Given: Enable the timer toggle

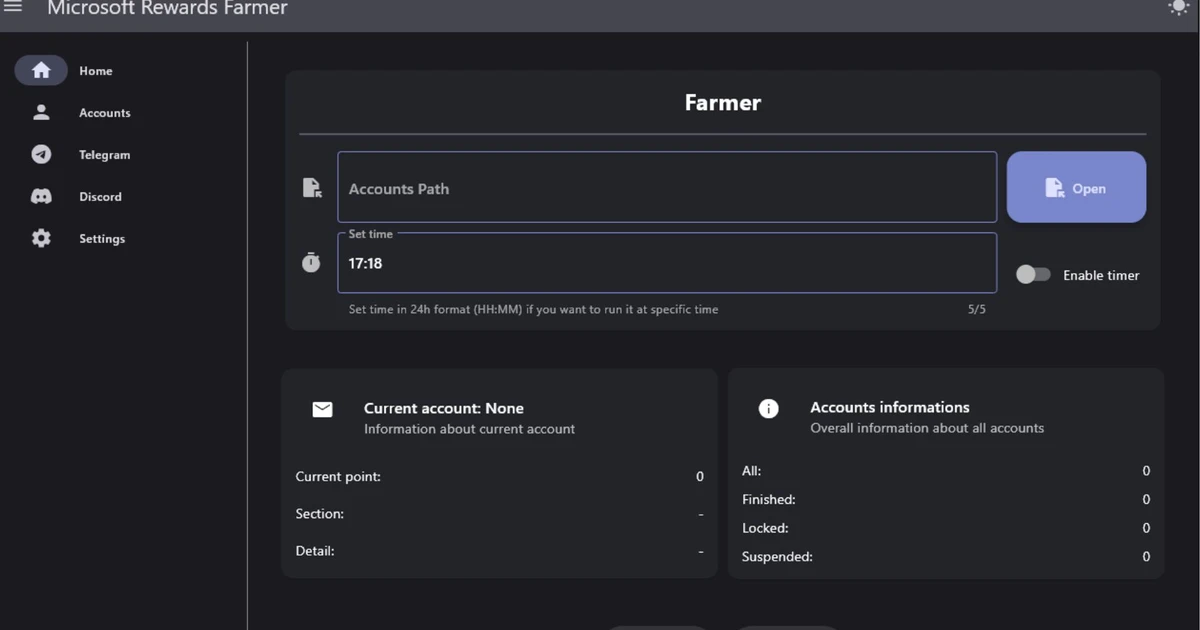Looking at the screenshot, I should tap(1033, 273).
